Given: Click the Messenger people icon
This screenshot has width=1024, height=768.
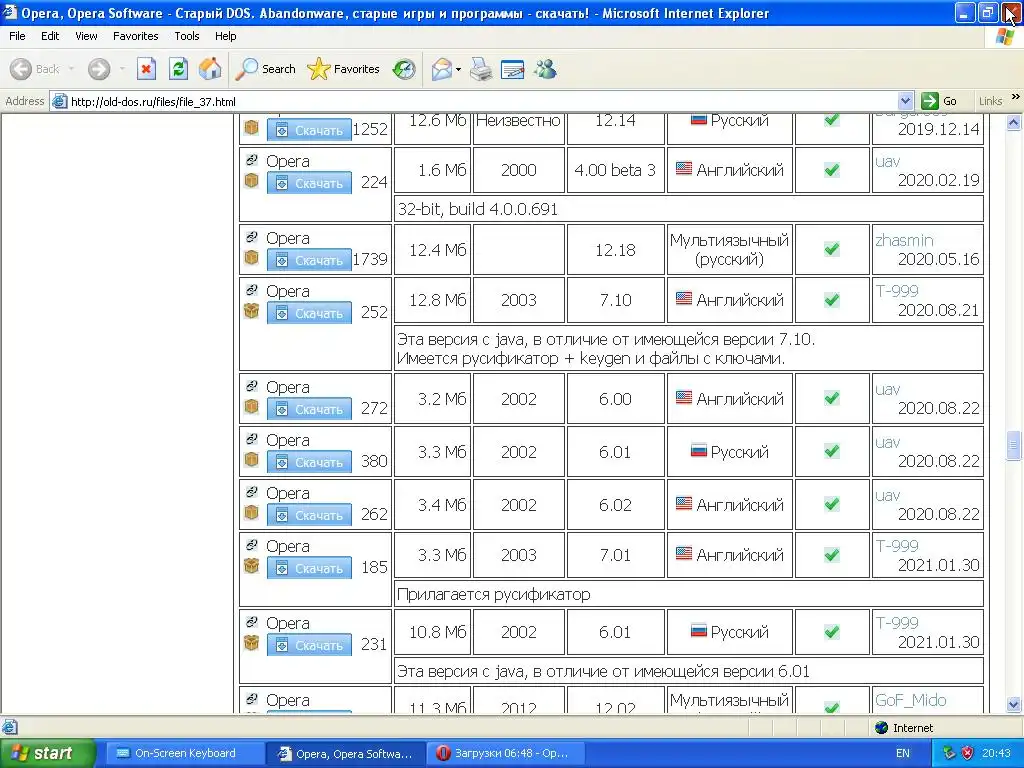Looking at the screenshot, I should (545, 69).
